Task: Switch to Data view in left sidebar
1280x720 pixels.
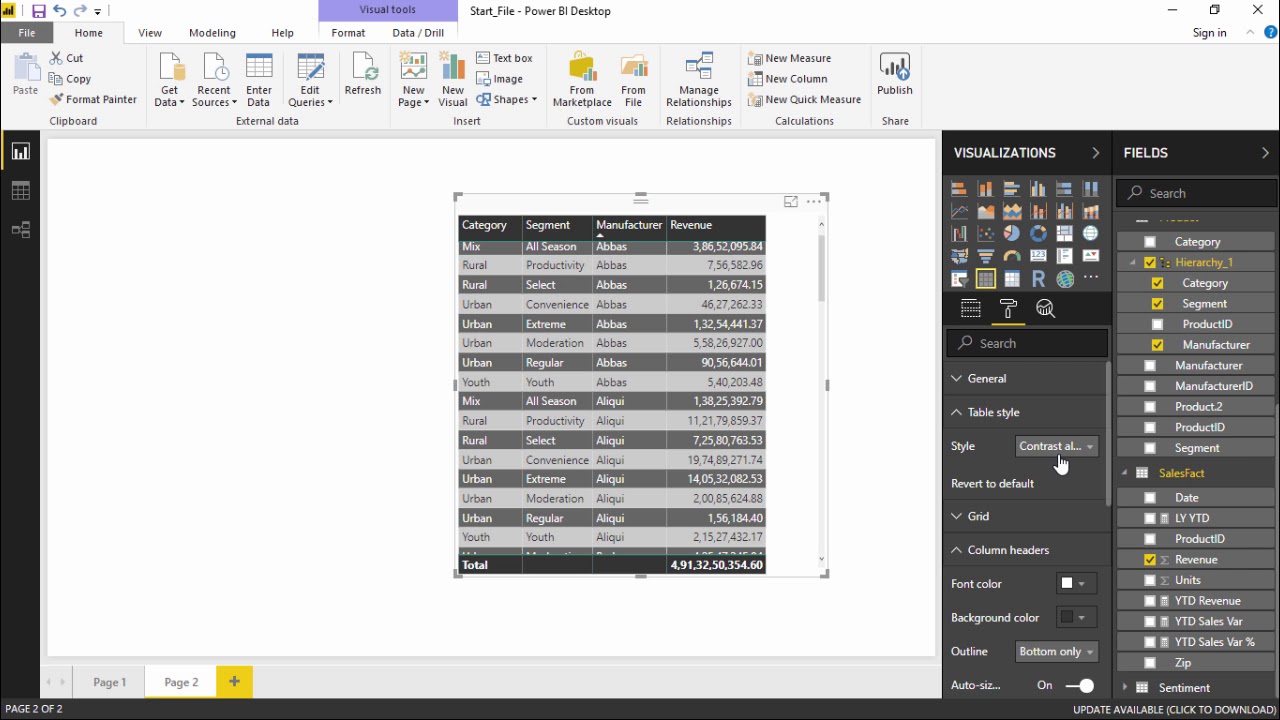Action: (20, 191)
